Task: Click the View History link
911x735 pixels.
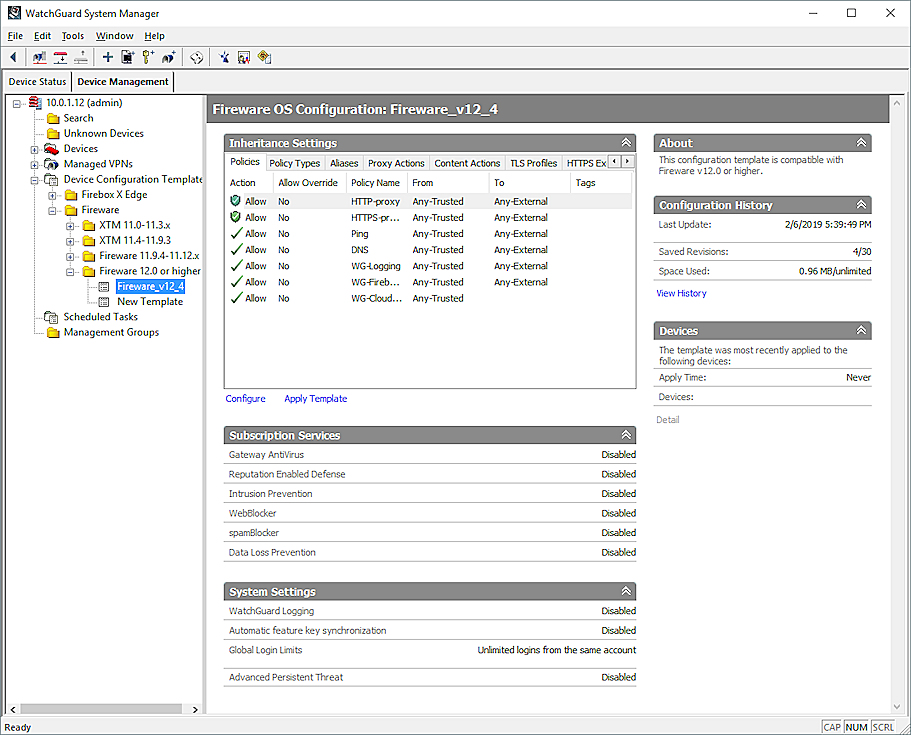Action: coord(680,293)
